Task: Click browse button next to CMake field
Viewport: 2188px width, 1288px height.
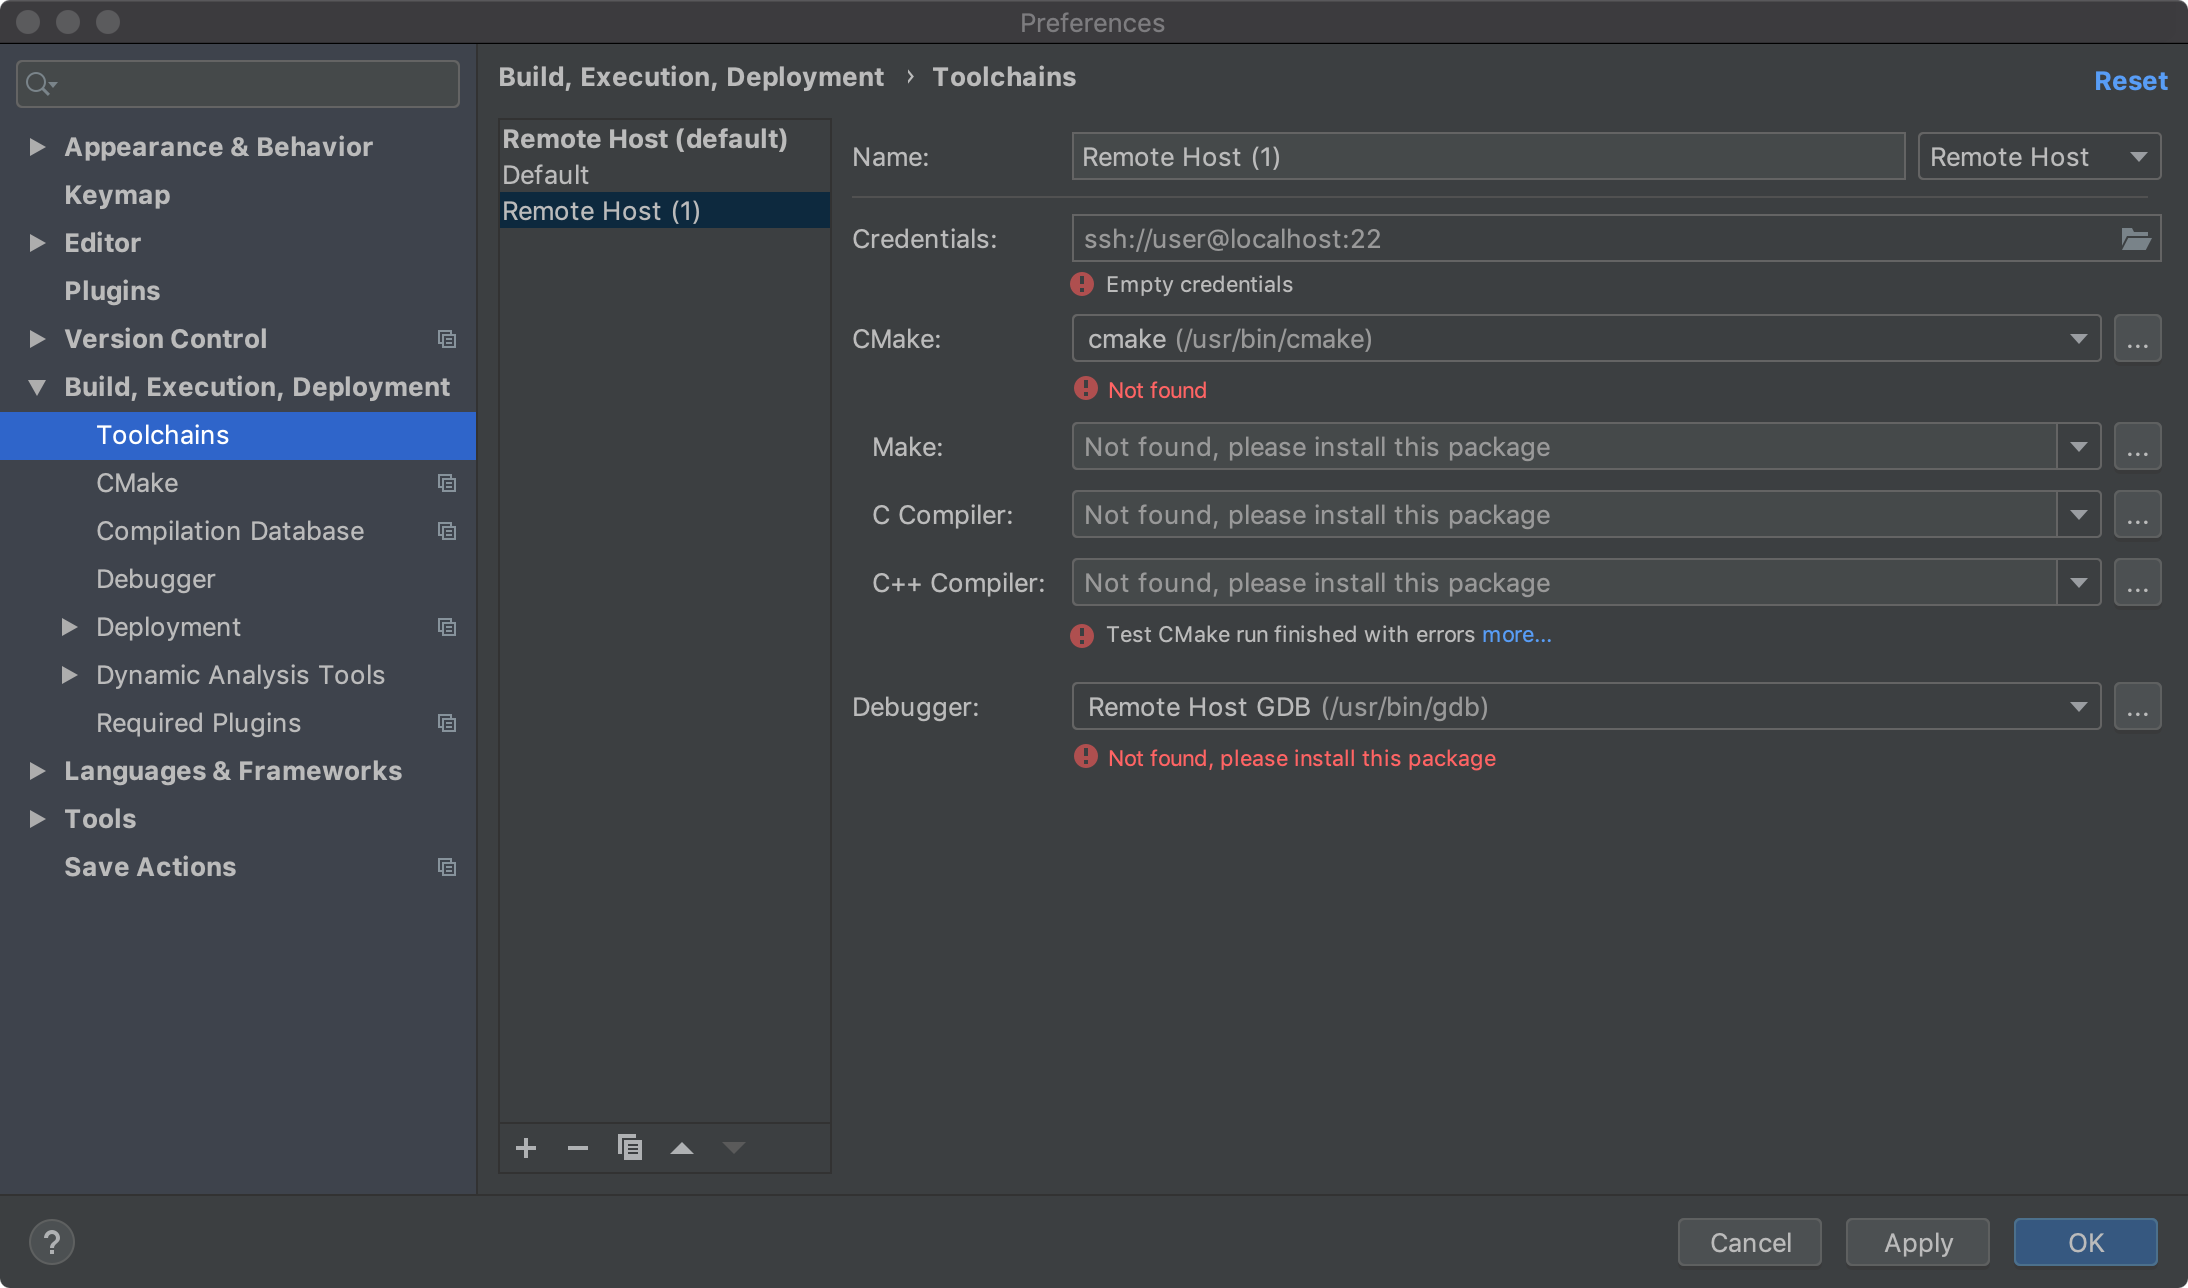Action: (2137, 339)
